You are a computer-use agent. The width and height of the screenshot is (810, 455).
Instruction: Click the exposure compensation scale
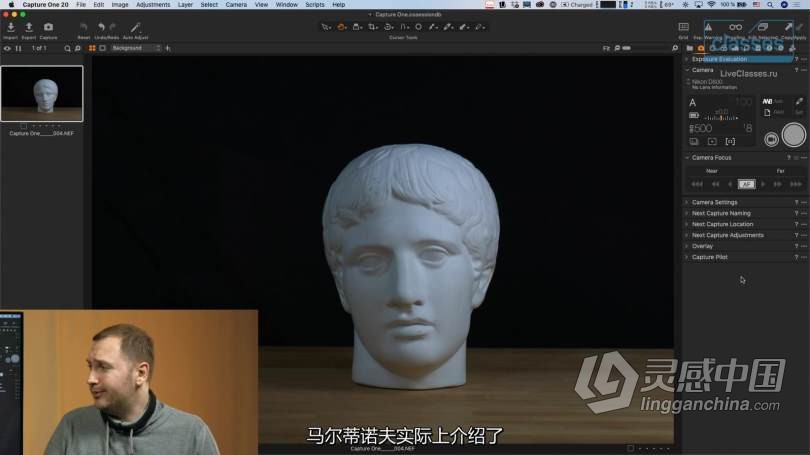tap(722, 118)
